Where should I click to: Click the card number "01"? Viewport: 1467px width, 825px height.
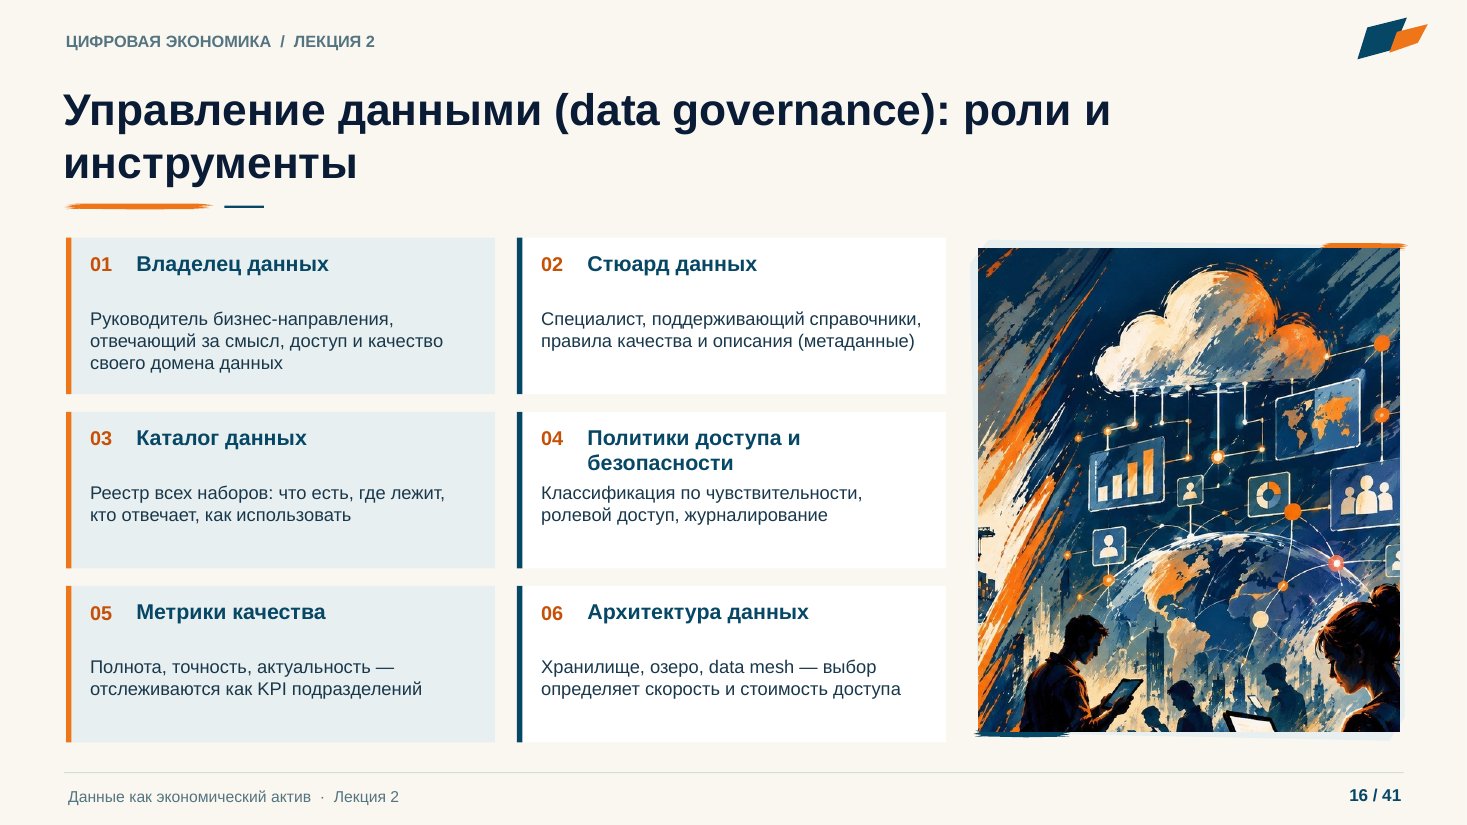pos(101,265)
